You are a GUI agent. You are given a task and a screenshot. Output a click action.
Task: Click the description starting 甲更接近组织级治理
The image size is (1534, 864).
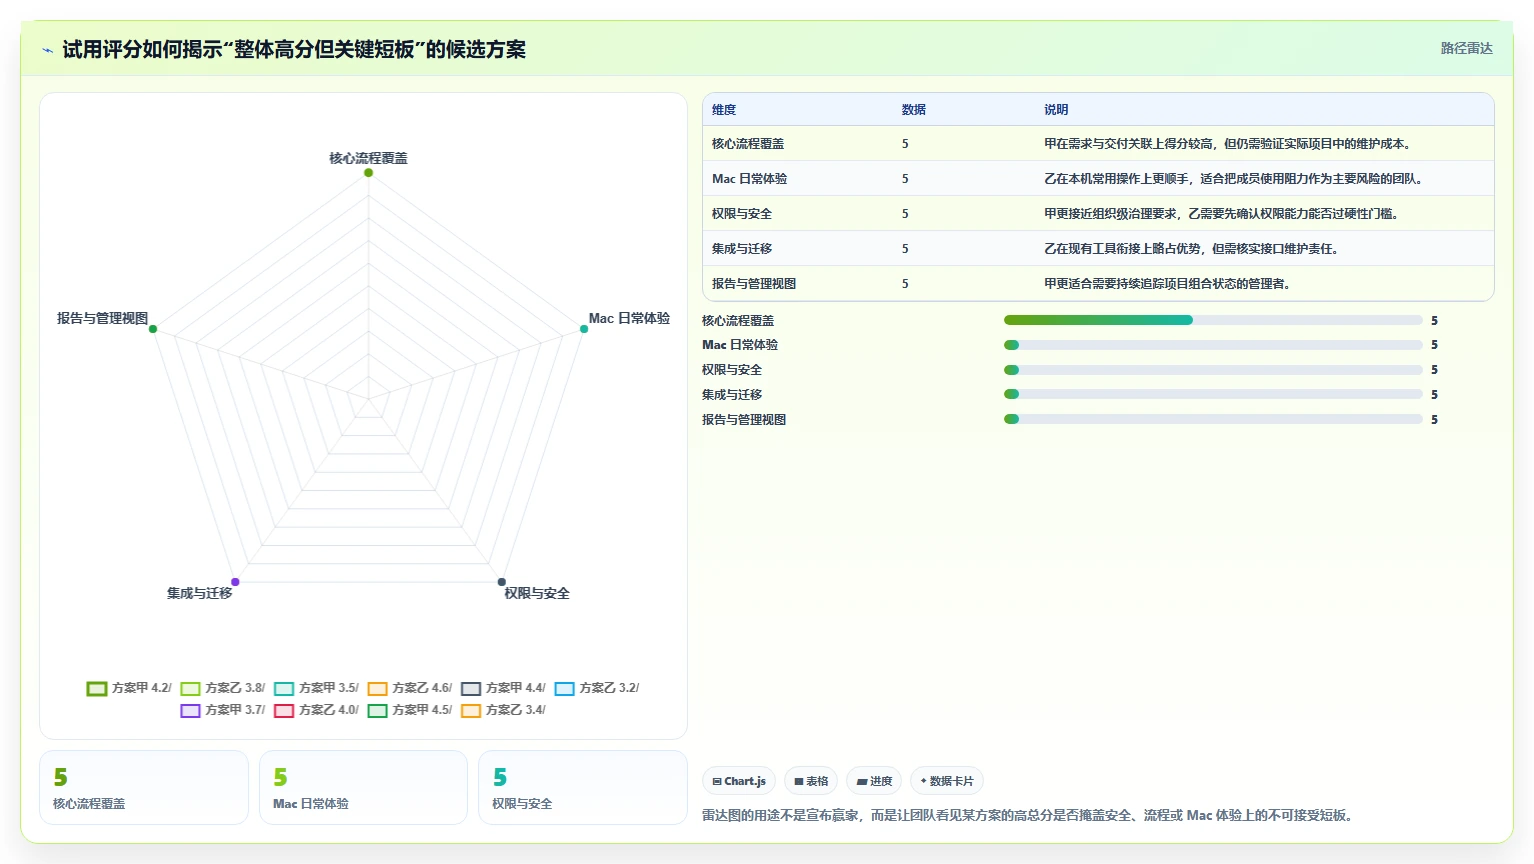[x=1223, y=214]
